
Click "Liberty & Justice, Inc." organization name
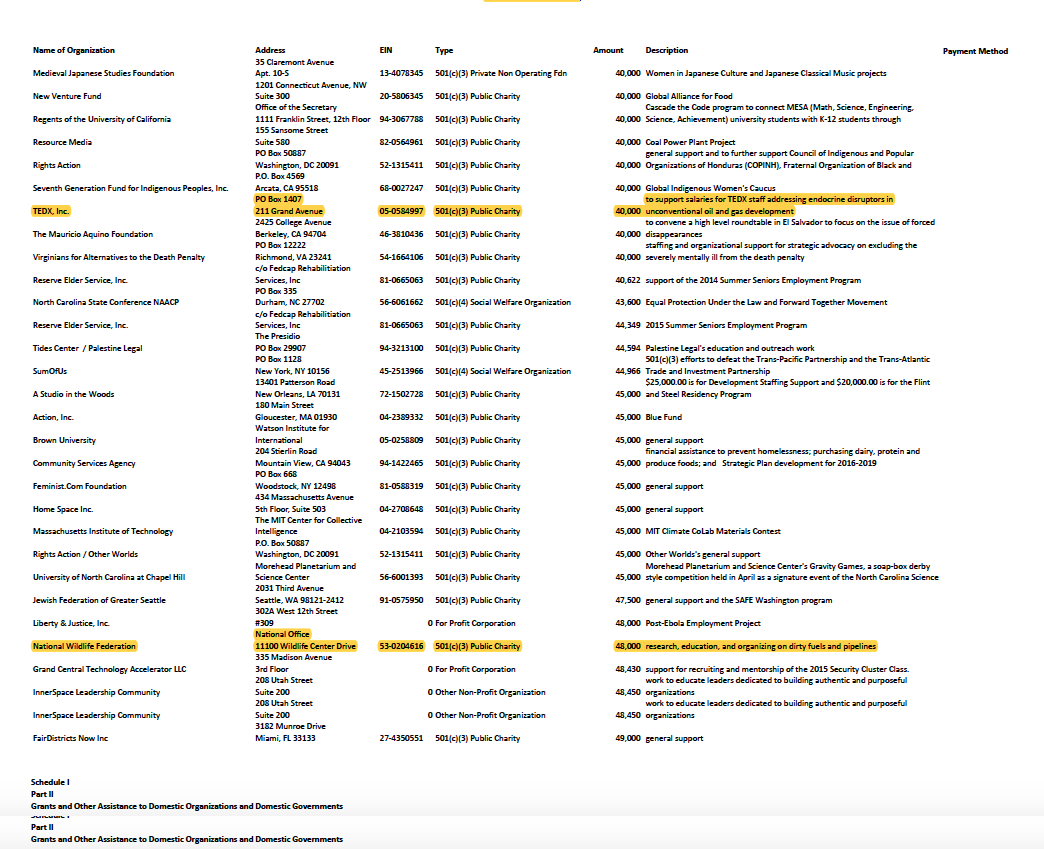[71, 623]
